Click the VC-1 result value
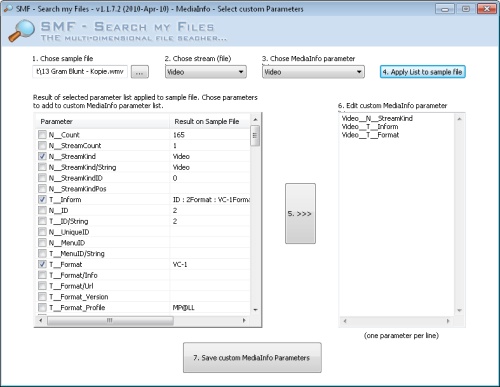This screenshot has width=500, height=387. [180, 264]
